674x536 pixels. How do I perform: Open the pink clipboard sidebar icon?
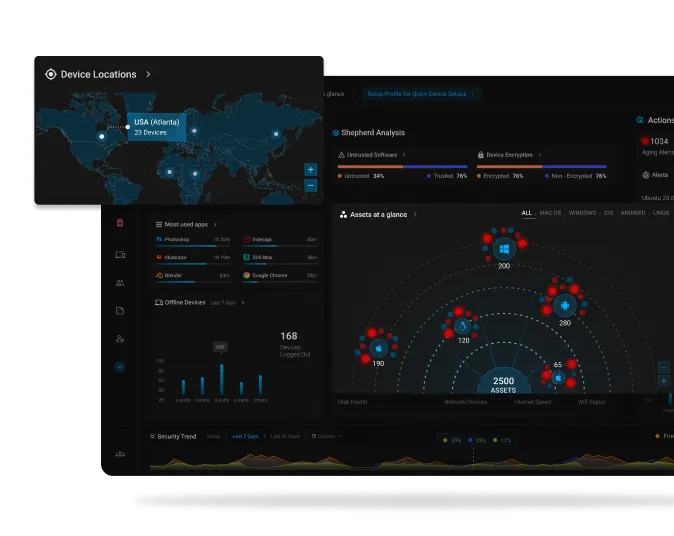(120, 223)
